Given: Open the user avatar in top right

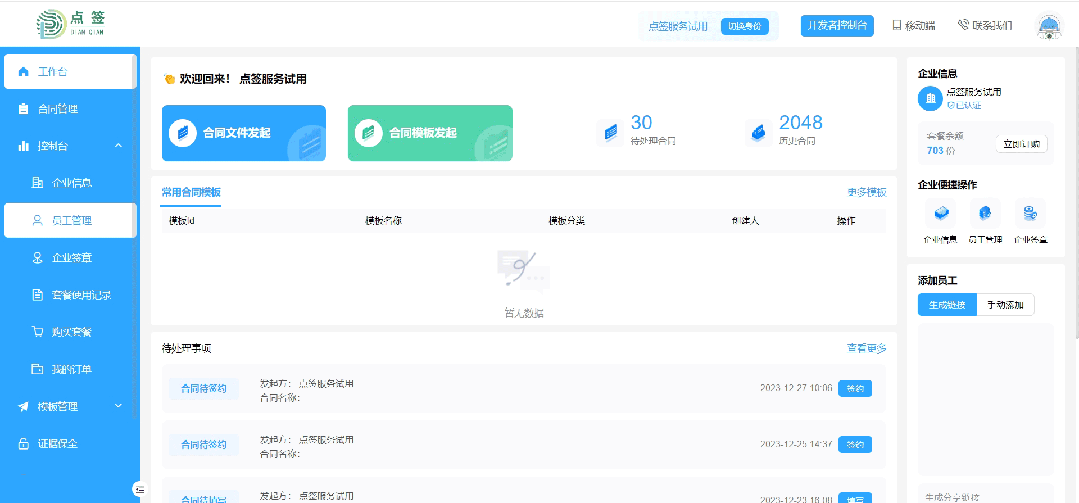Looking at the screenshot, I should [1048, 27].
